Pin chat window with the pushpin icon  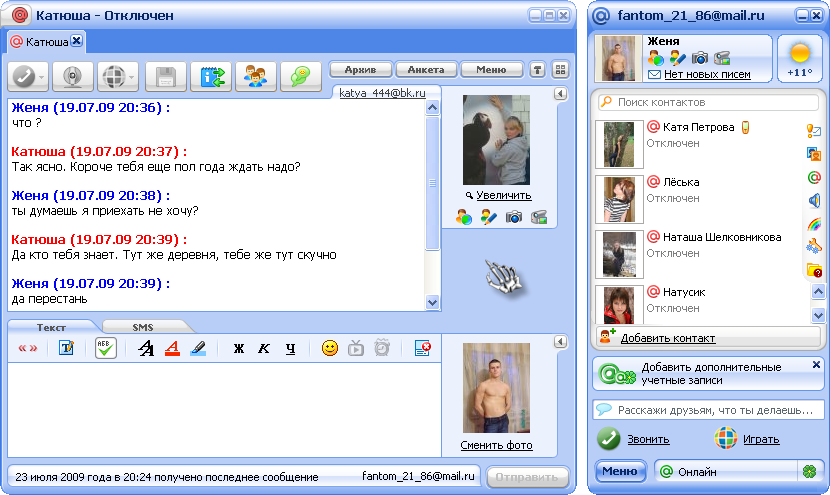pyautogui.click(x=537, y=69)
